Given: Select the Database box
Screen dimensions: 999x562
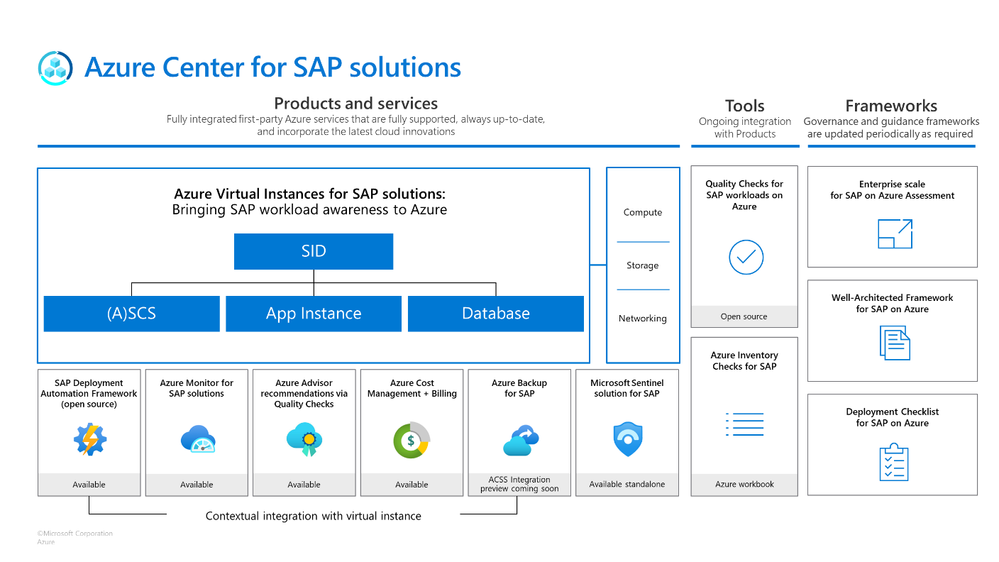Looking at the screenshot, I should tap(496, 313).
